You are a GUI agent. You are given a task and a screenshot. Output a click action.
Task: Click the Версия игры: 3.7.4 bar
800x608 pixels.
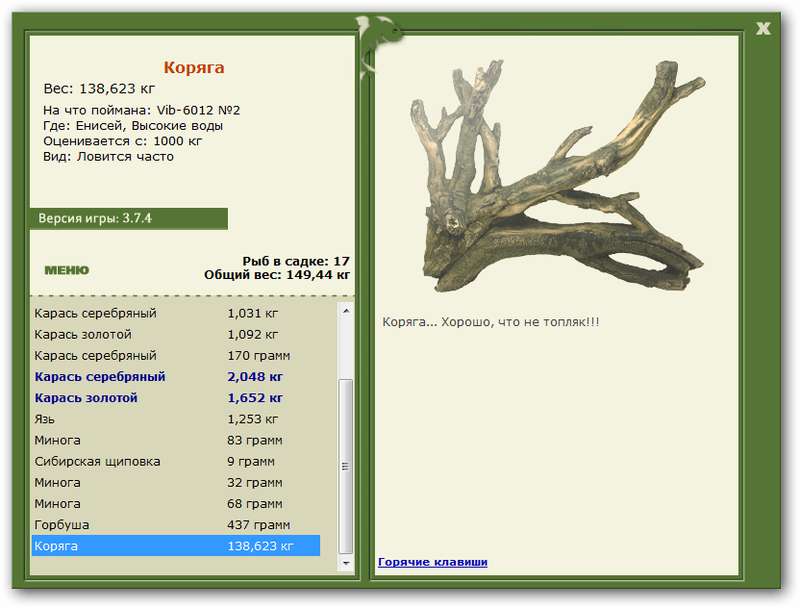(x=129, y=219)
